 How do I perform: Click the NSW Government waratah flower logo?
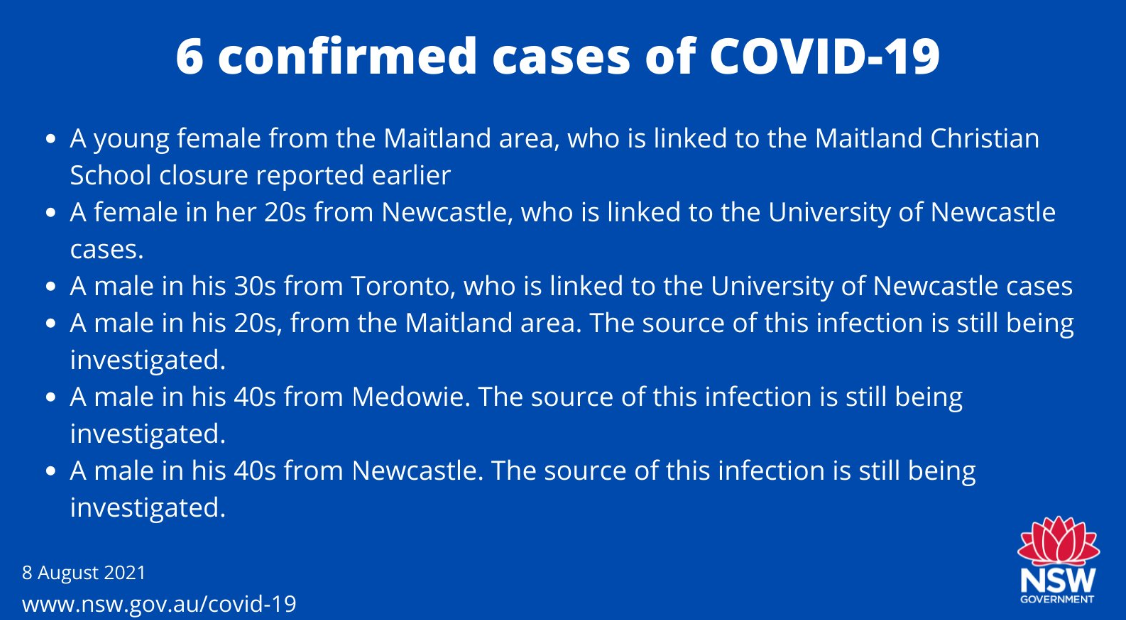click(x=1057, y=541)
